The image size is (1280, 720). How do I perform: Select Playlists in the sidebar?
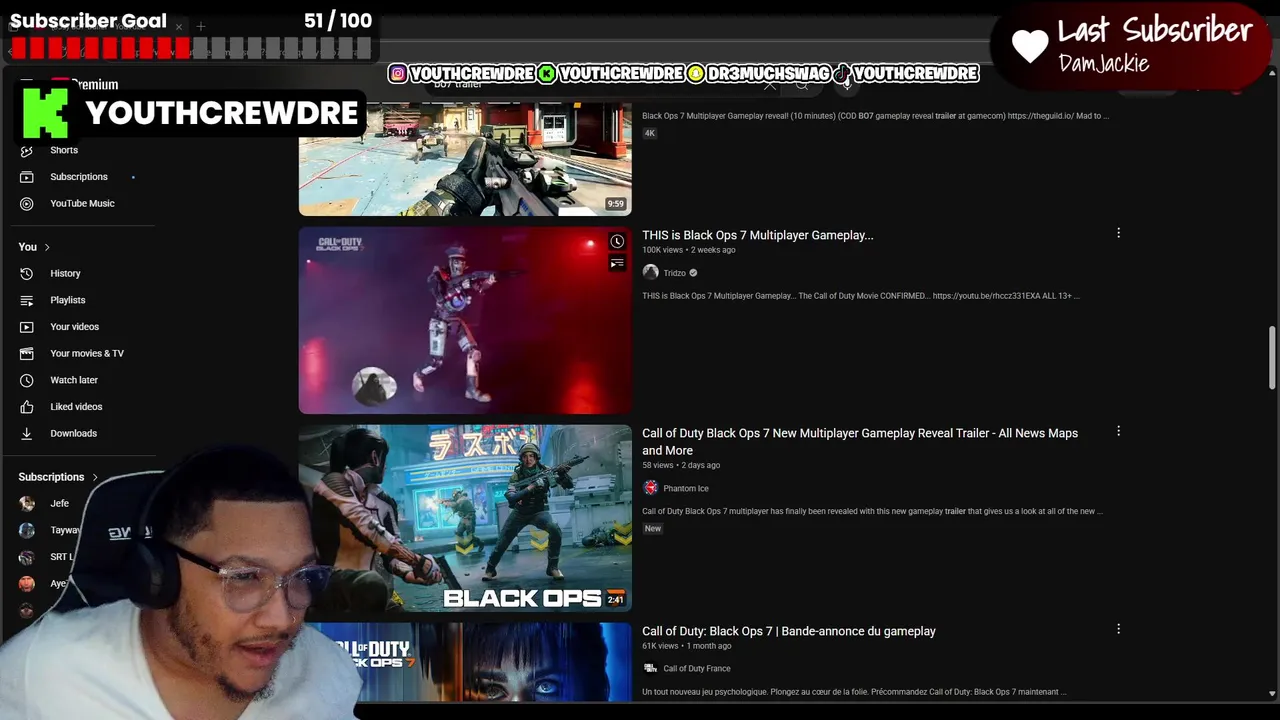(x=68, y=300)
